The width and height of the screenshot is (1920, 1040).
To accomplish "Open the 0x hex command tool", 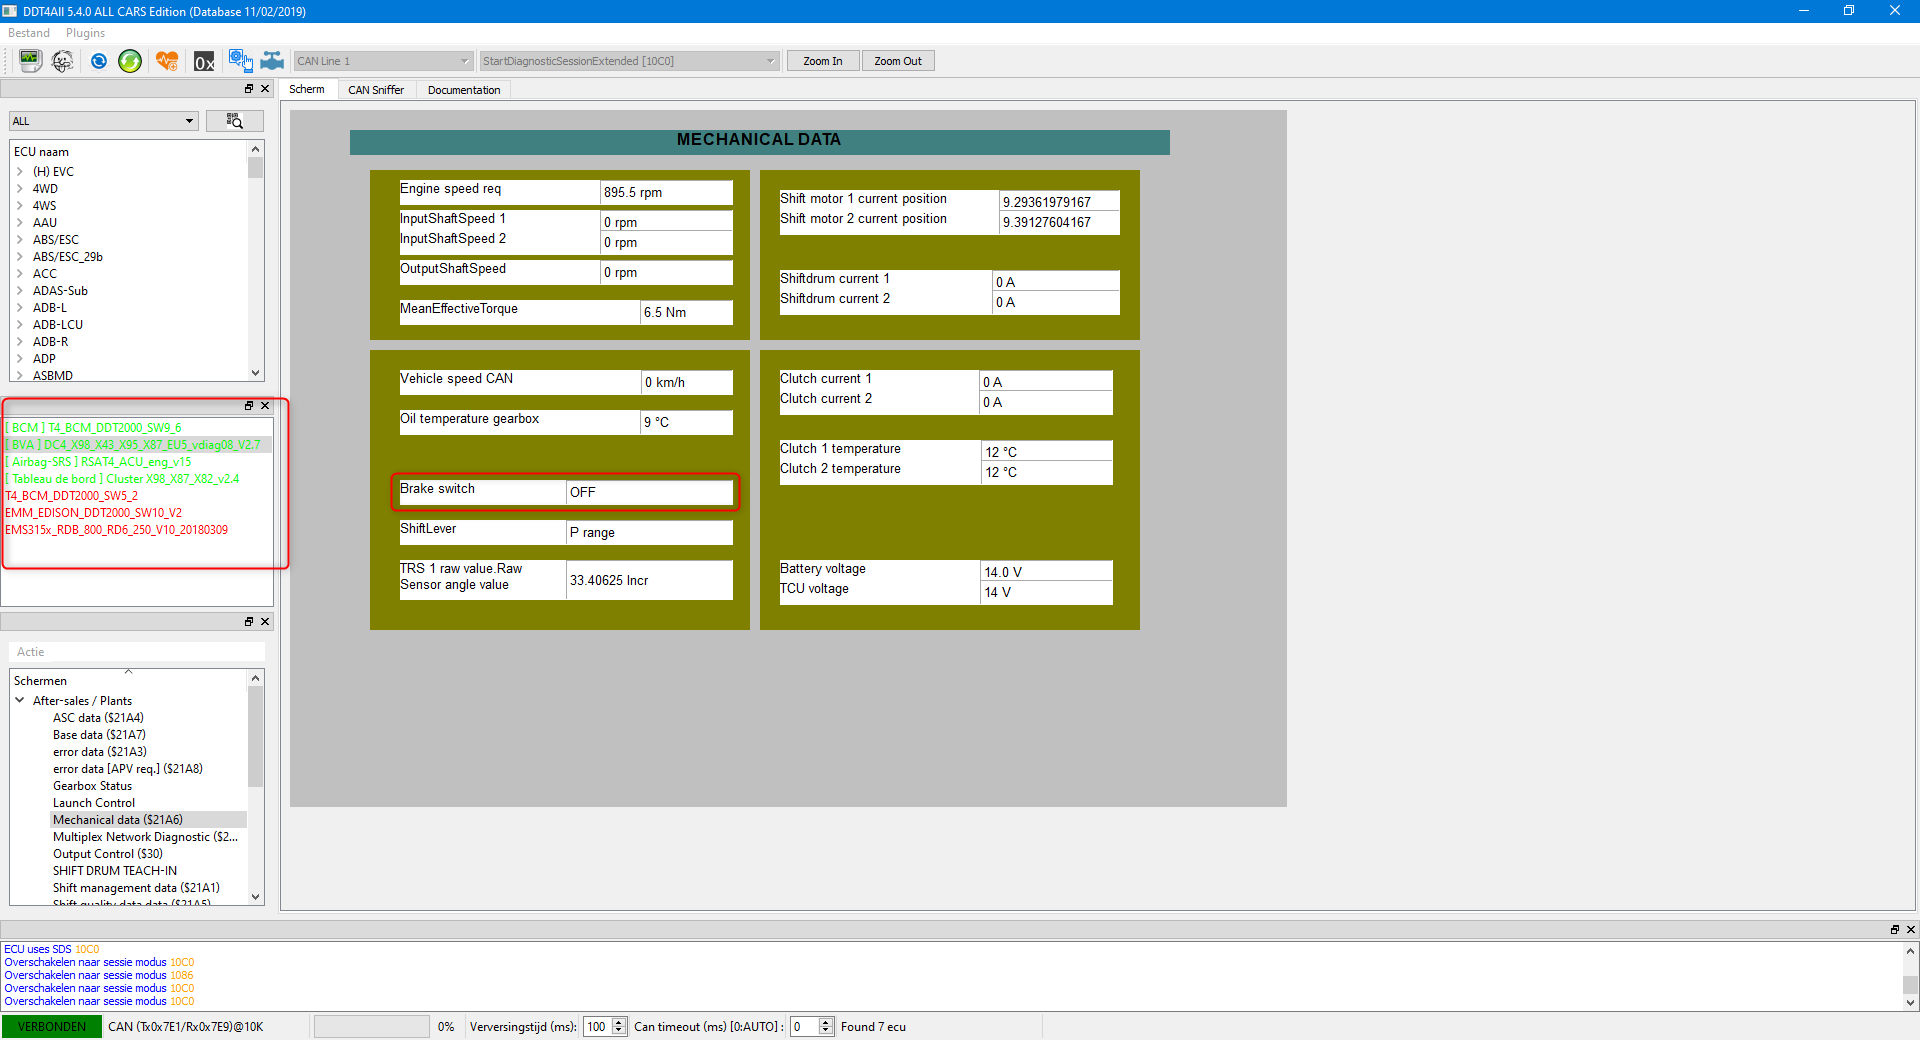I will (204, 62).
